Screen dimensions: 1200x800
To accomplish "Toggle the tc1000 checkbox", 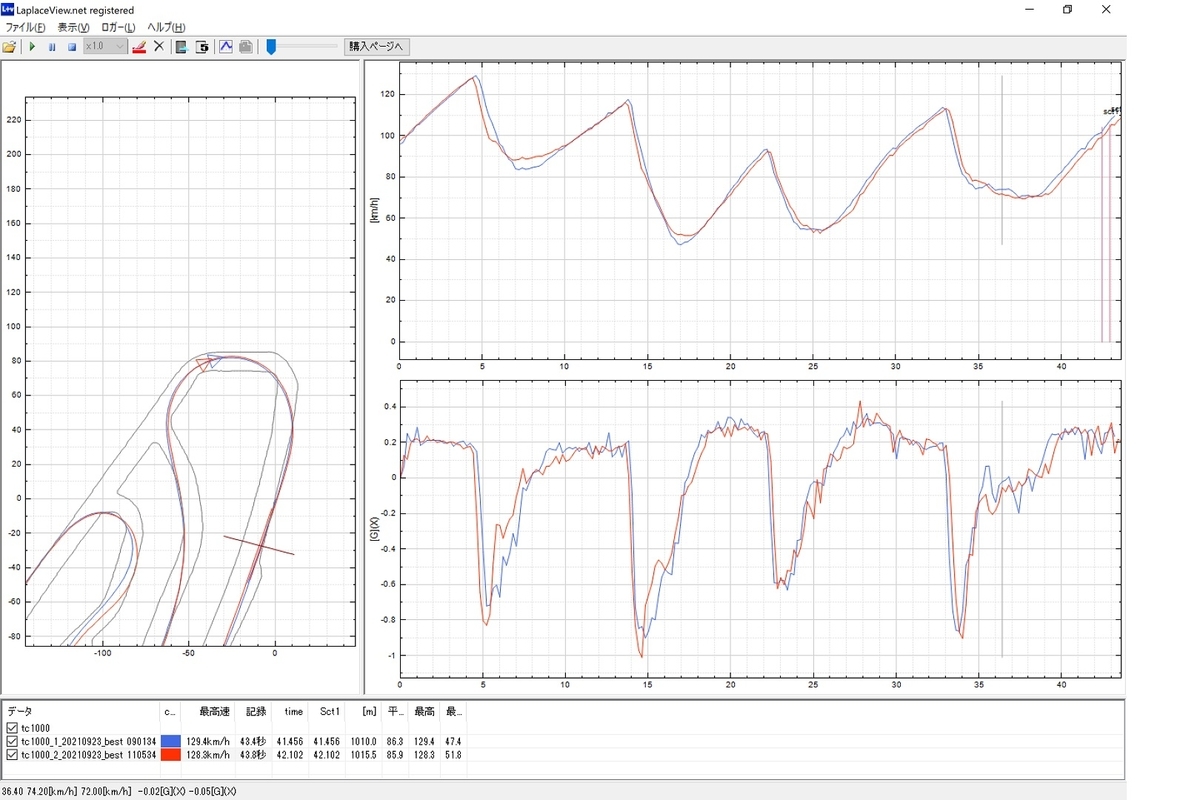I will 12,728.
